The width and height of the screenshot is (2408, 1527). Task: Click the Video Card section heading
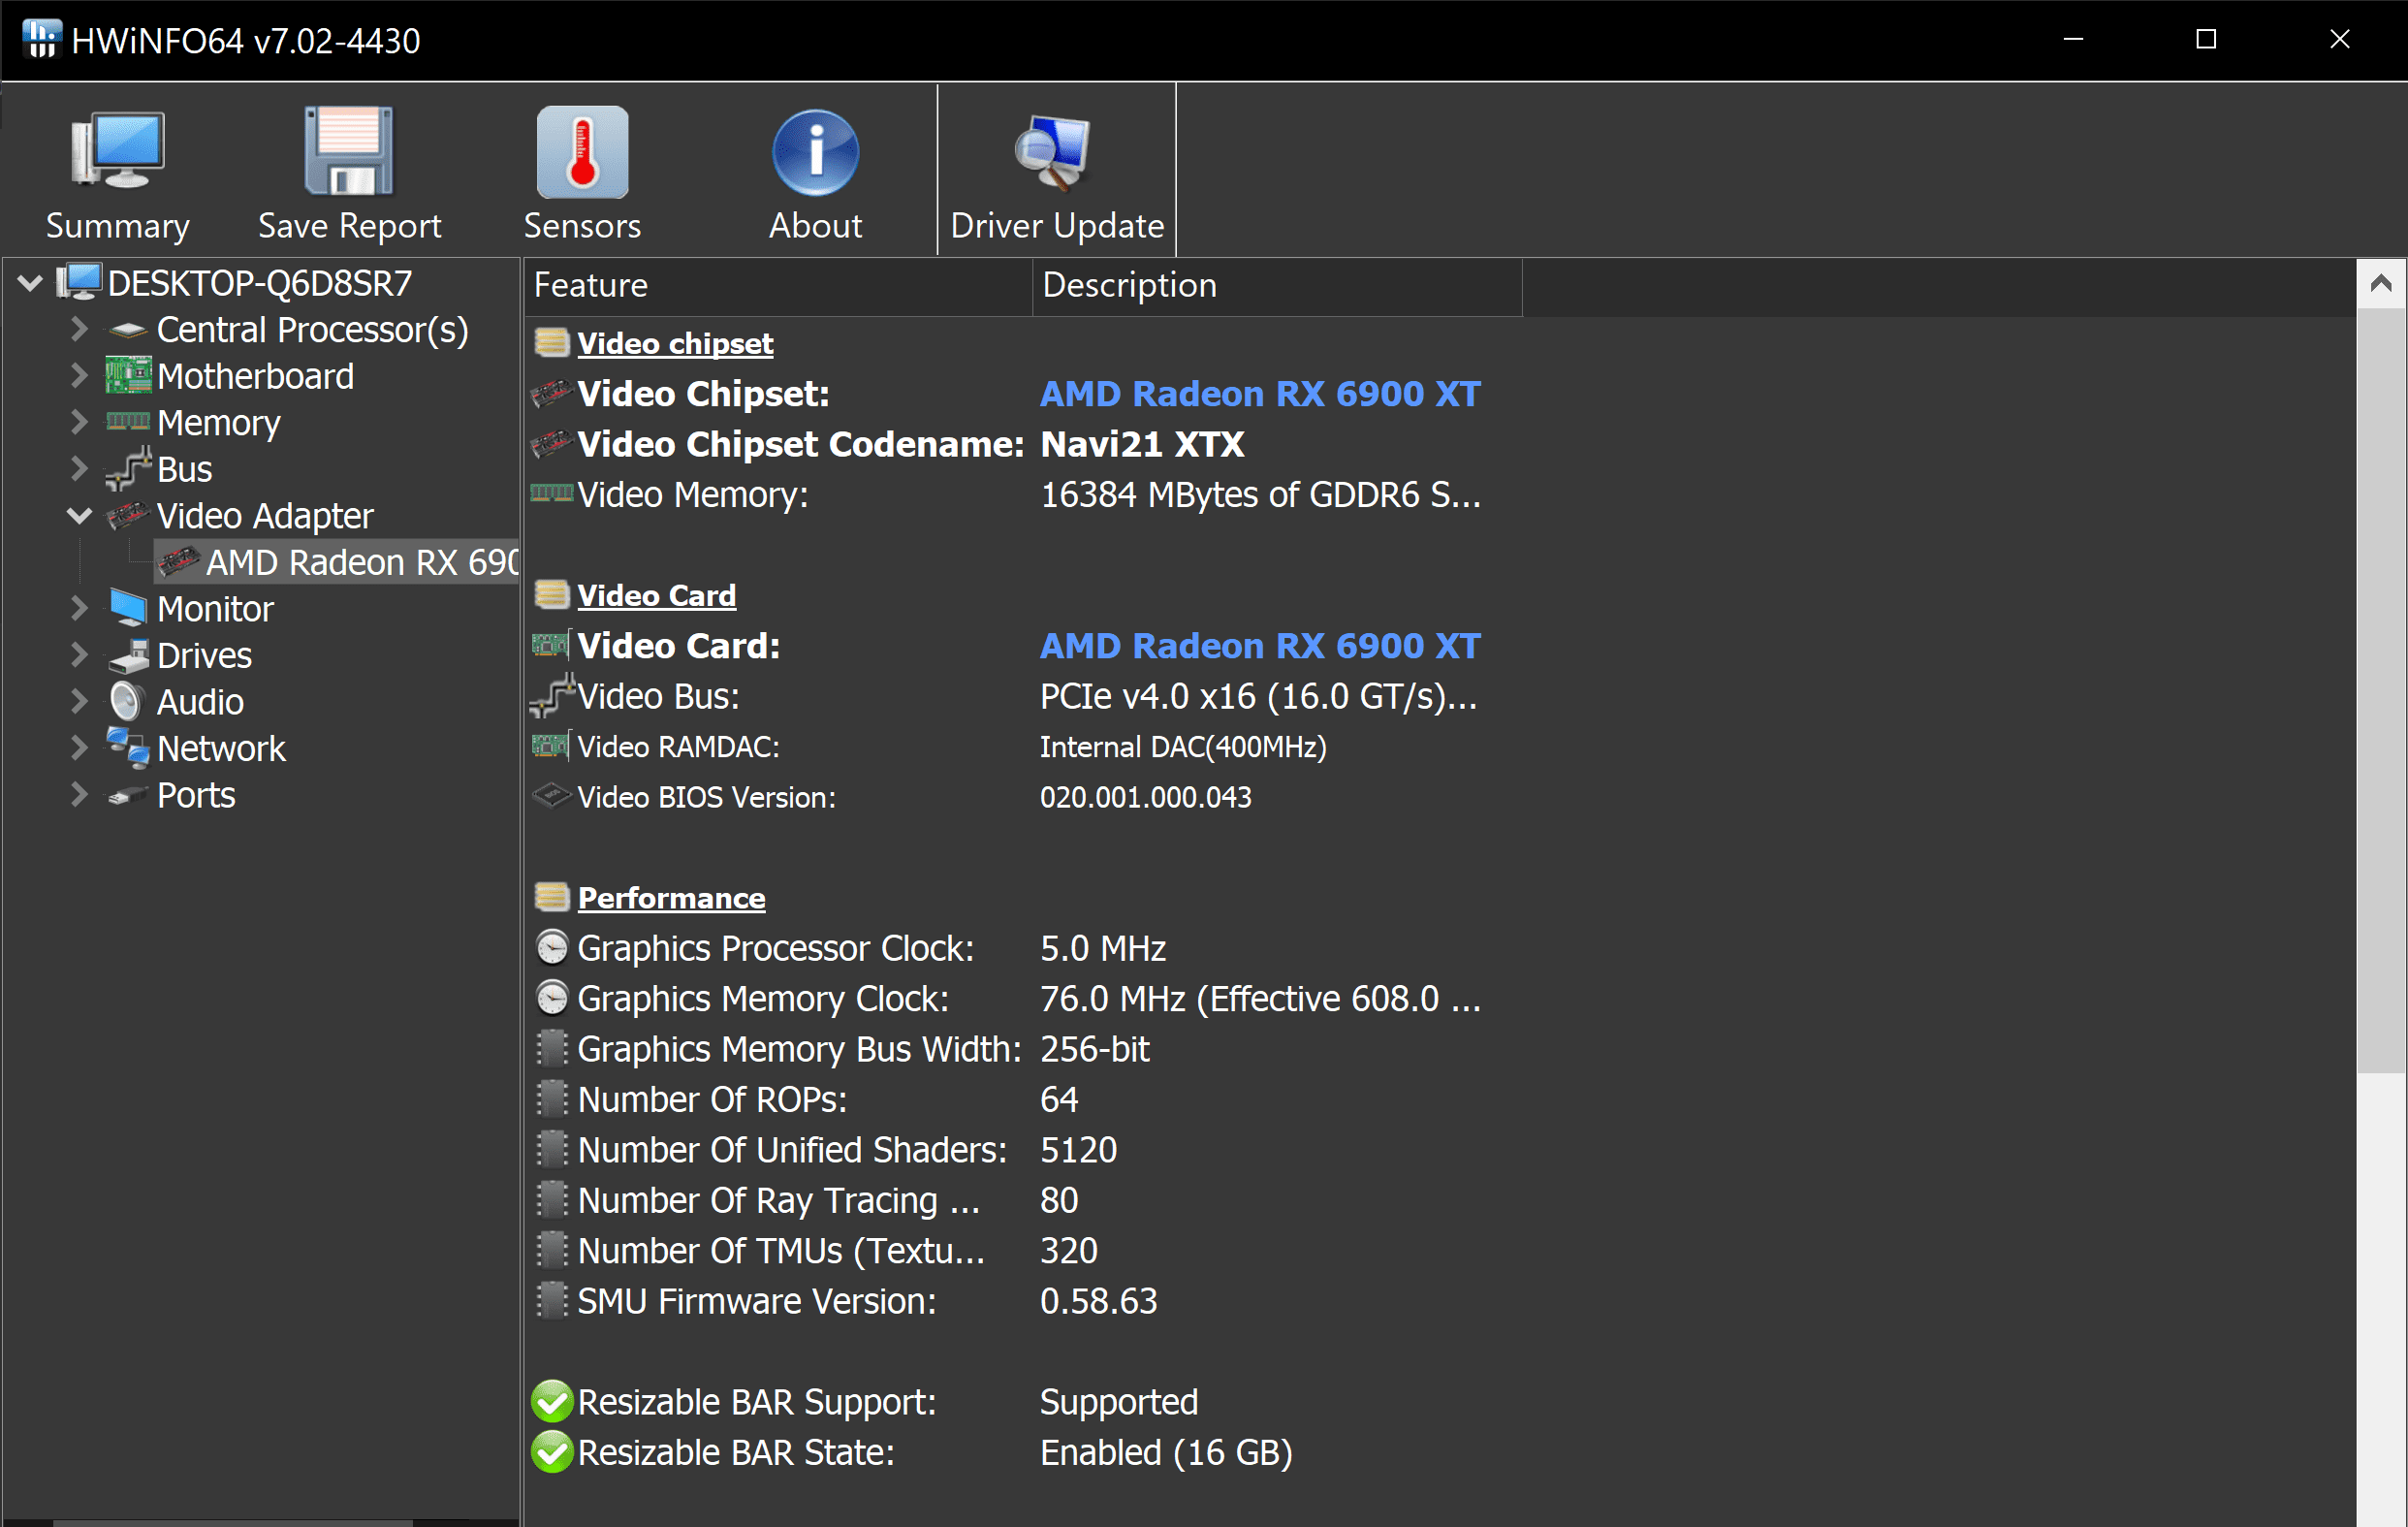point(656,596)
